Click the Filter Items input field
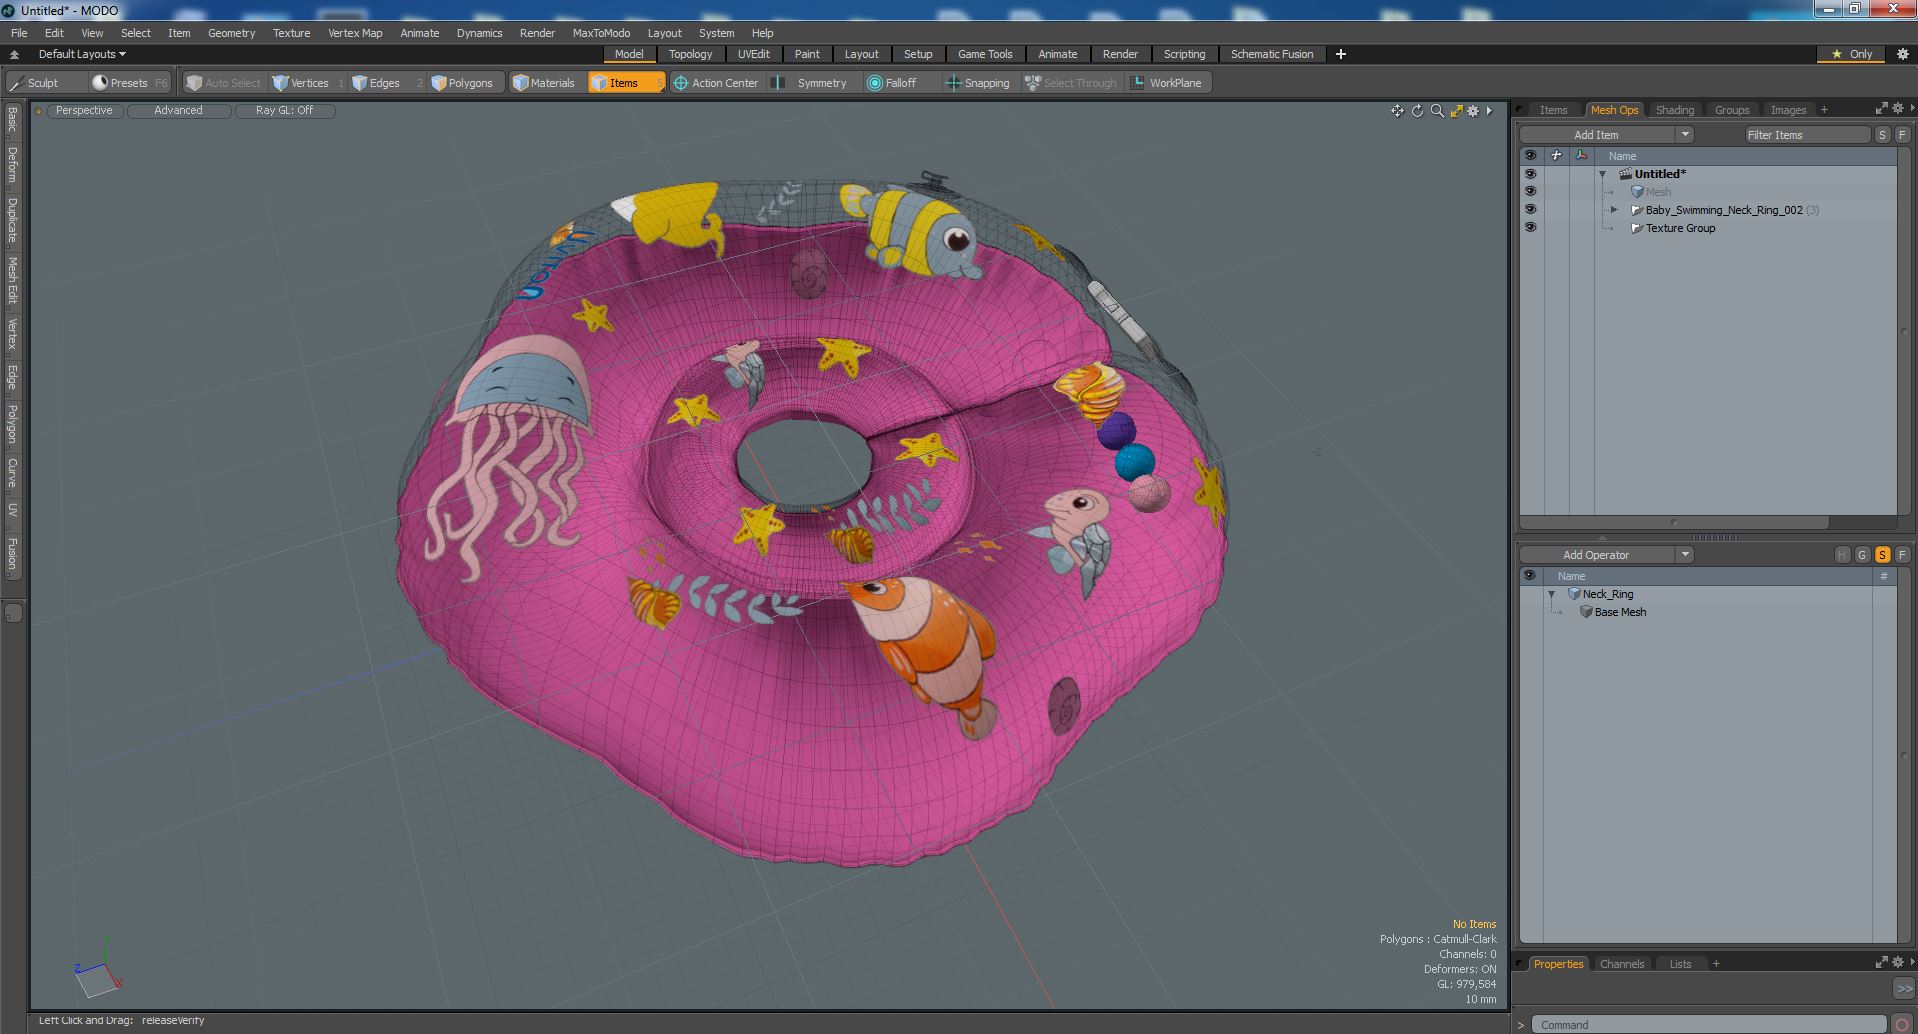Viewport: 1918px width, 1034px height. point(1807,135)
